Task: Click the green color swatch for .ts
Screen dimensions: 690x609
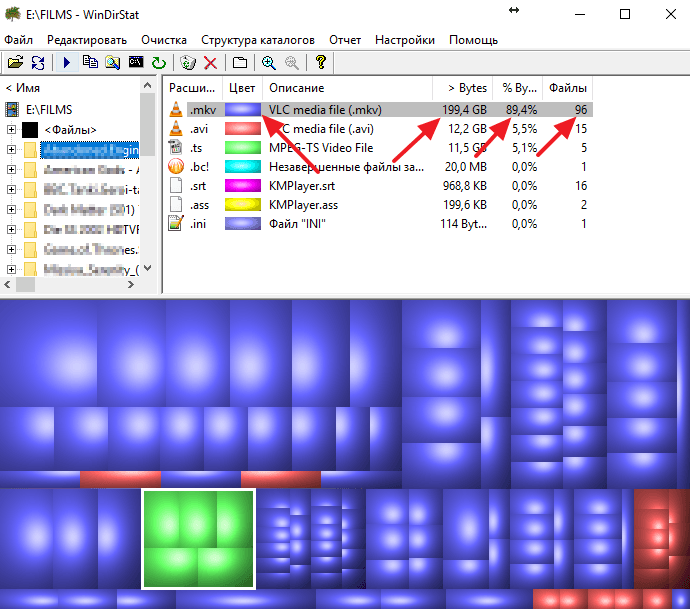Action: coord(243,148)
